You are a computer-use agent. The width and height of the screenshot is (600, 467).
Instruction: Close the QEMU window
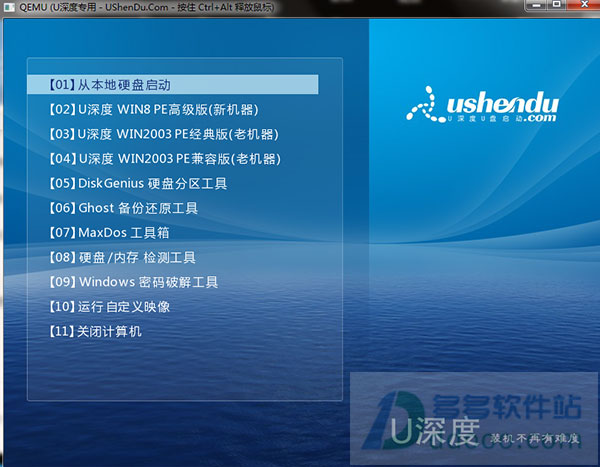click(x=584, y=5)
